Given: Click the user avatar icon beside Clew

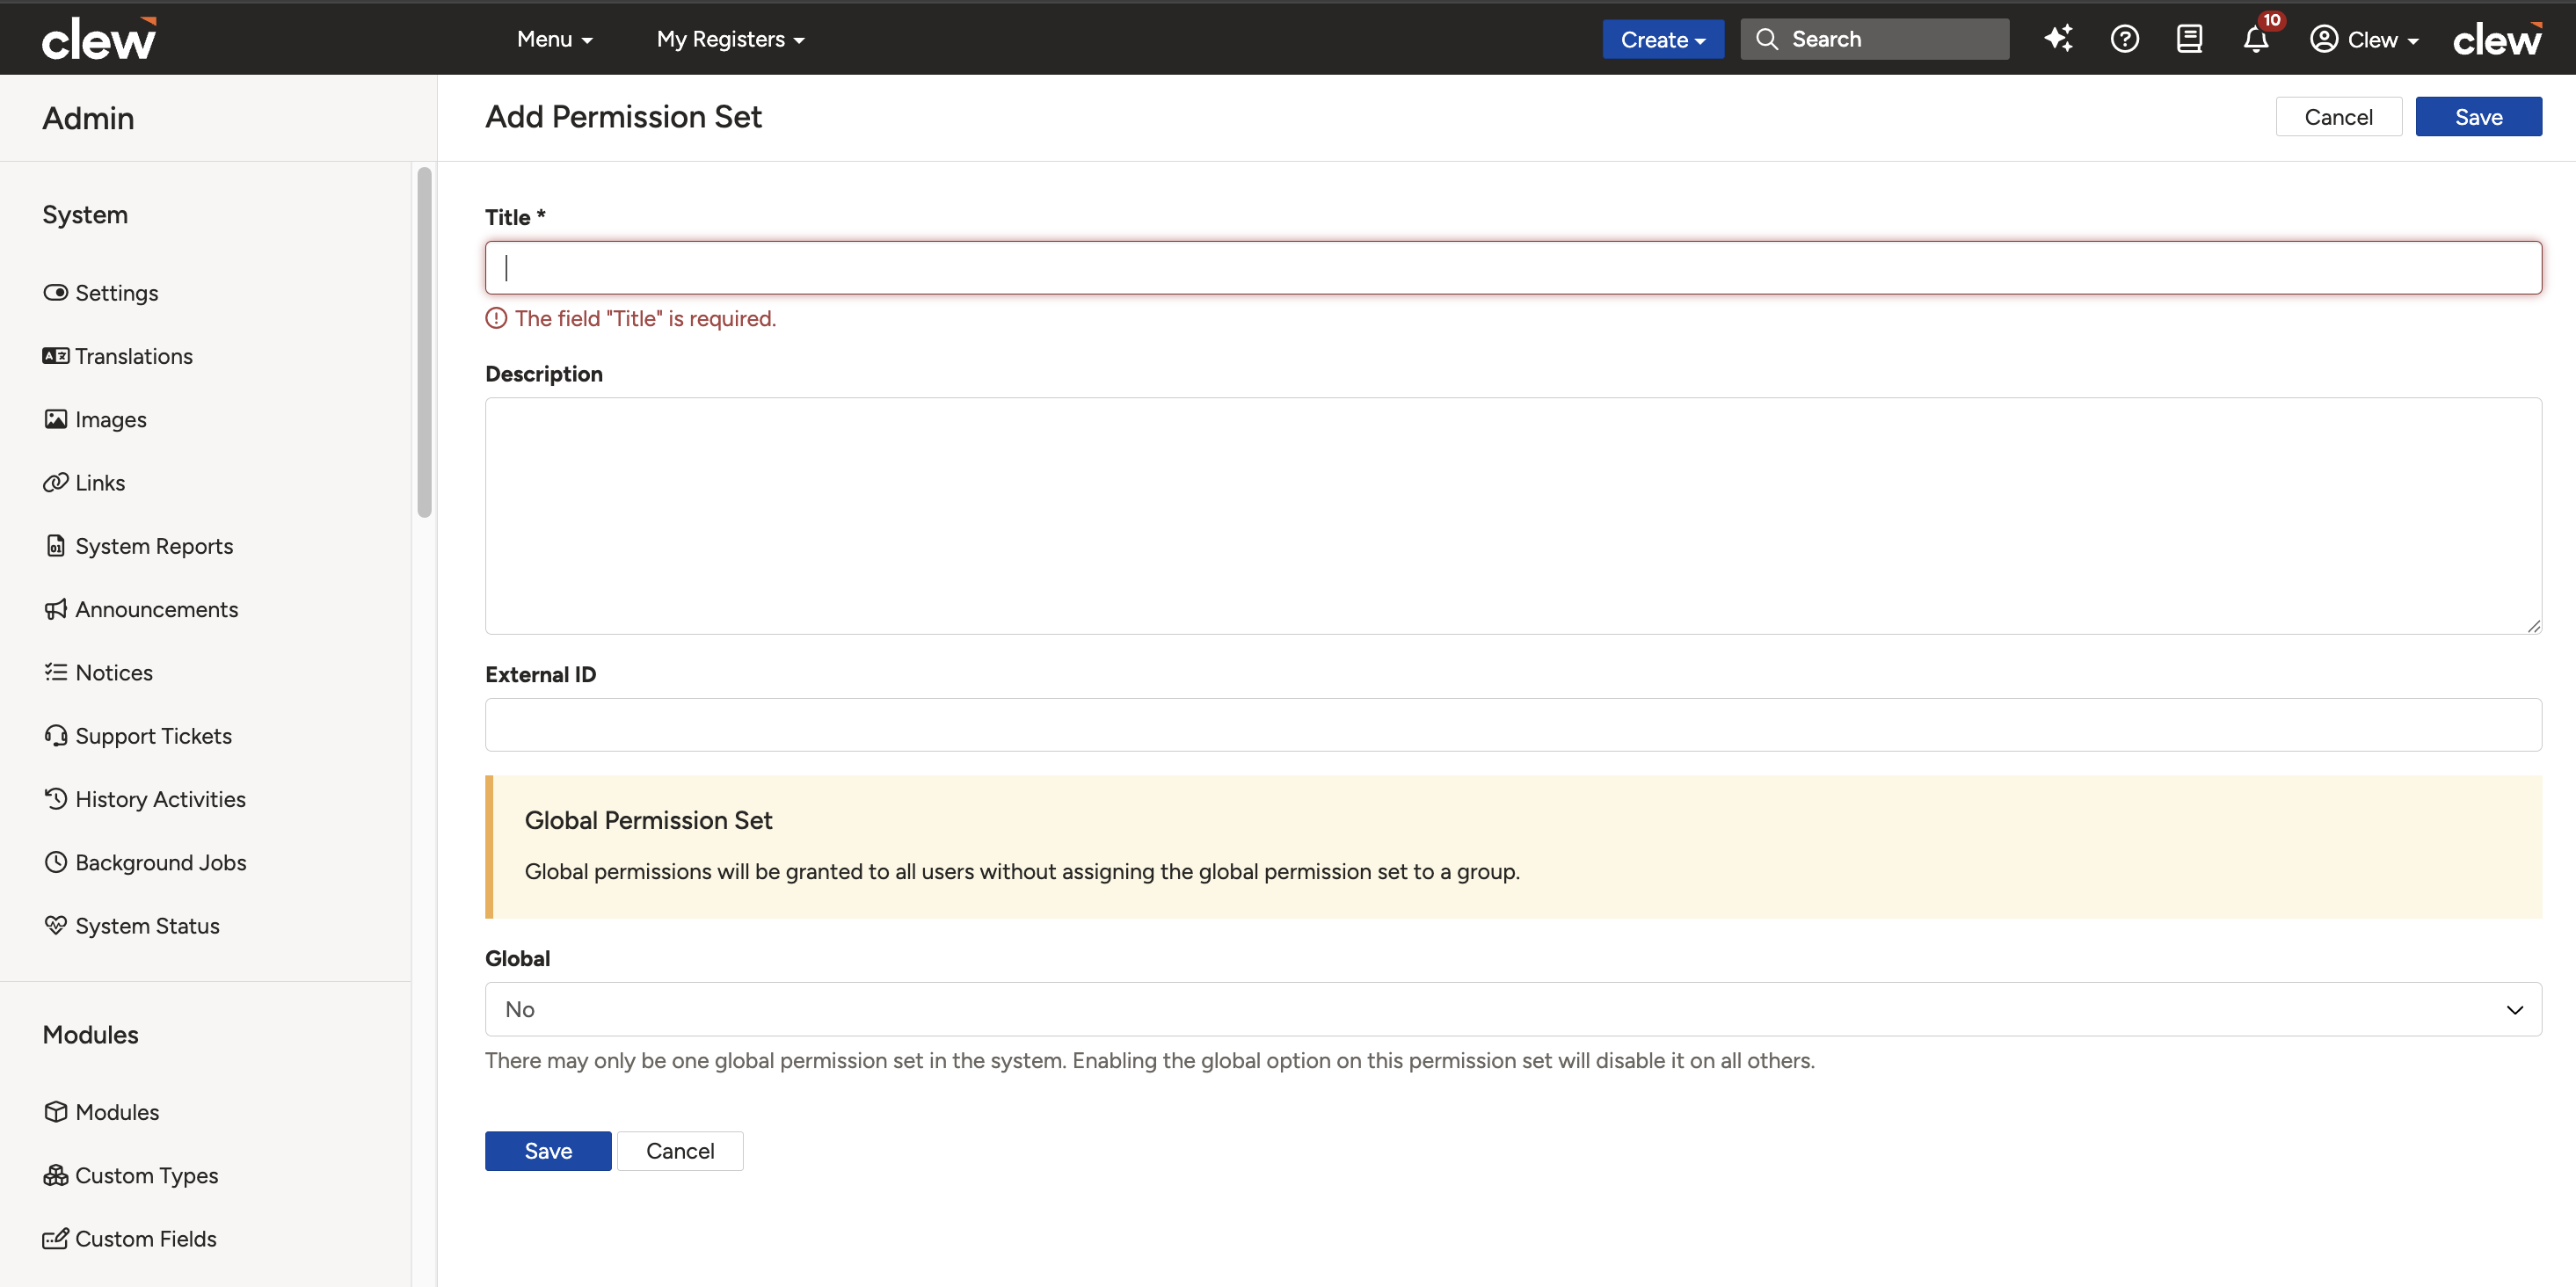Looking at the screenshot, I should (2324, 39).
